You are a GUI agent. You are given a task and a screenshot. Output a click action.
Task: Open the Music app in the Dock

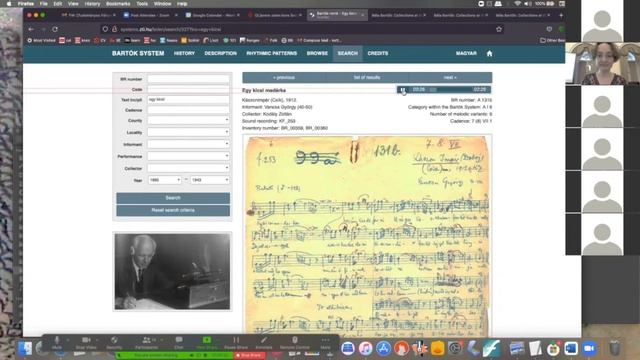(365, 349)
